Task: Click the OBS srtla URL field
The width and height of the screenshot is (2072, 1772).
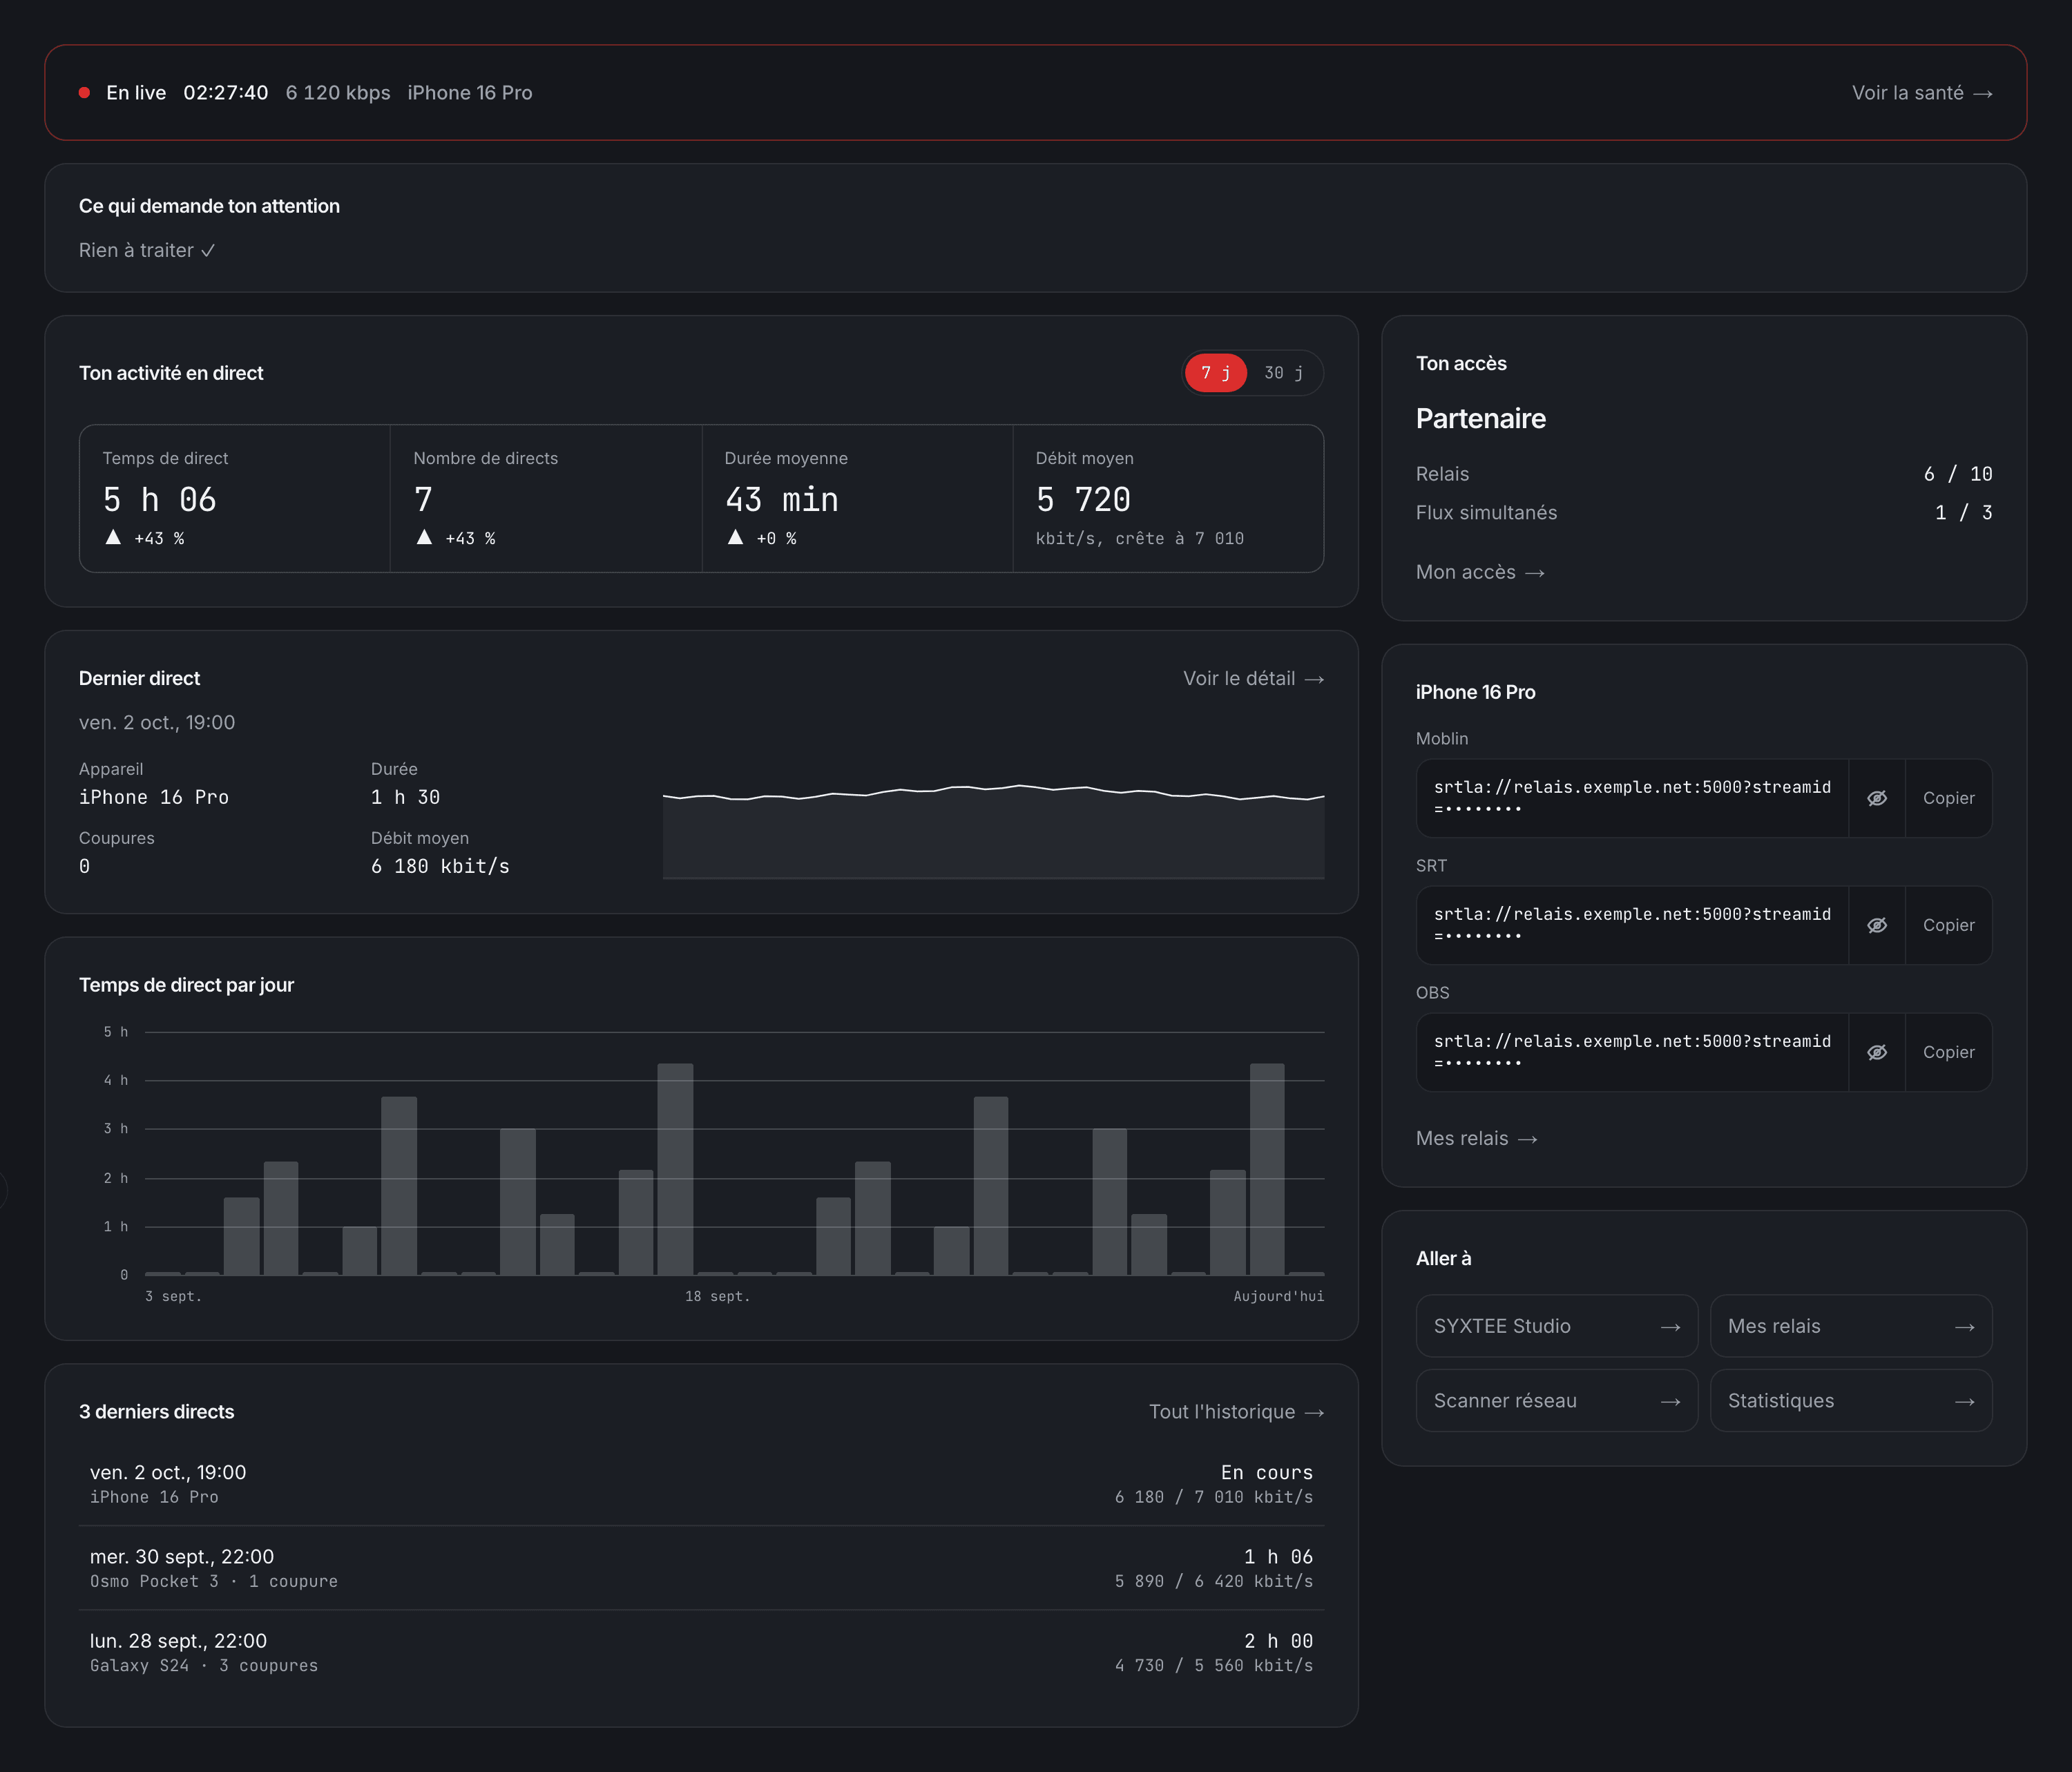Action: click(x=1632, y=1052)
